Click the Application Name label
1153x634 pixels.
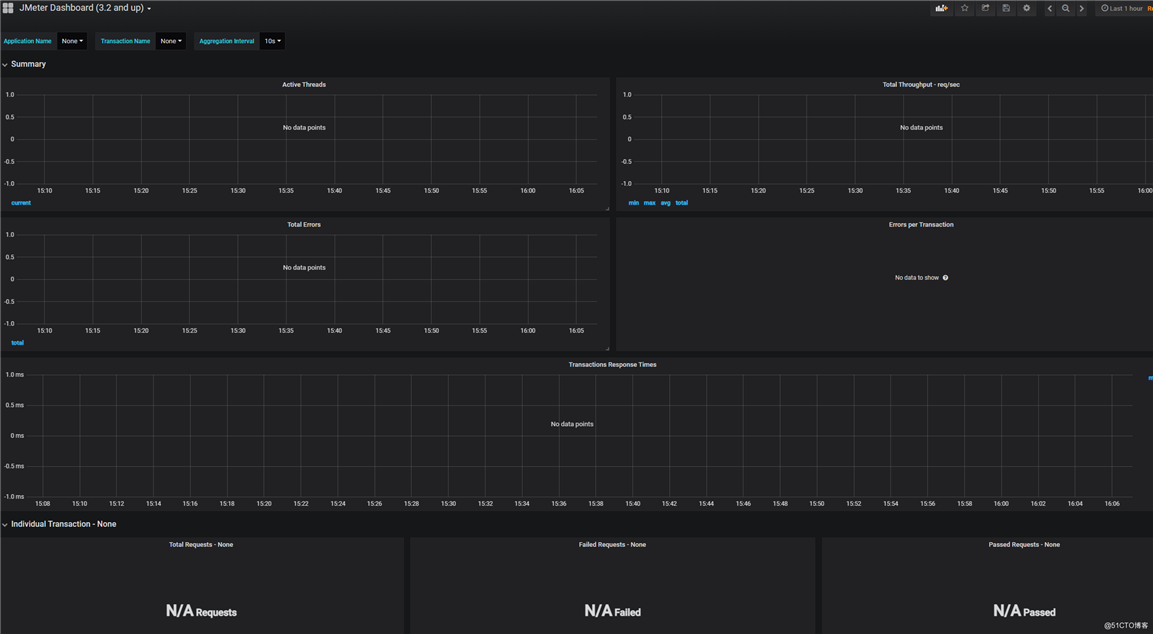tap(27, 41)
